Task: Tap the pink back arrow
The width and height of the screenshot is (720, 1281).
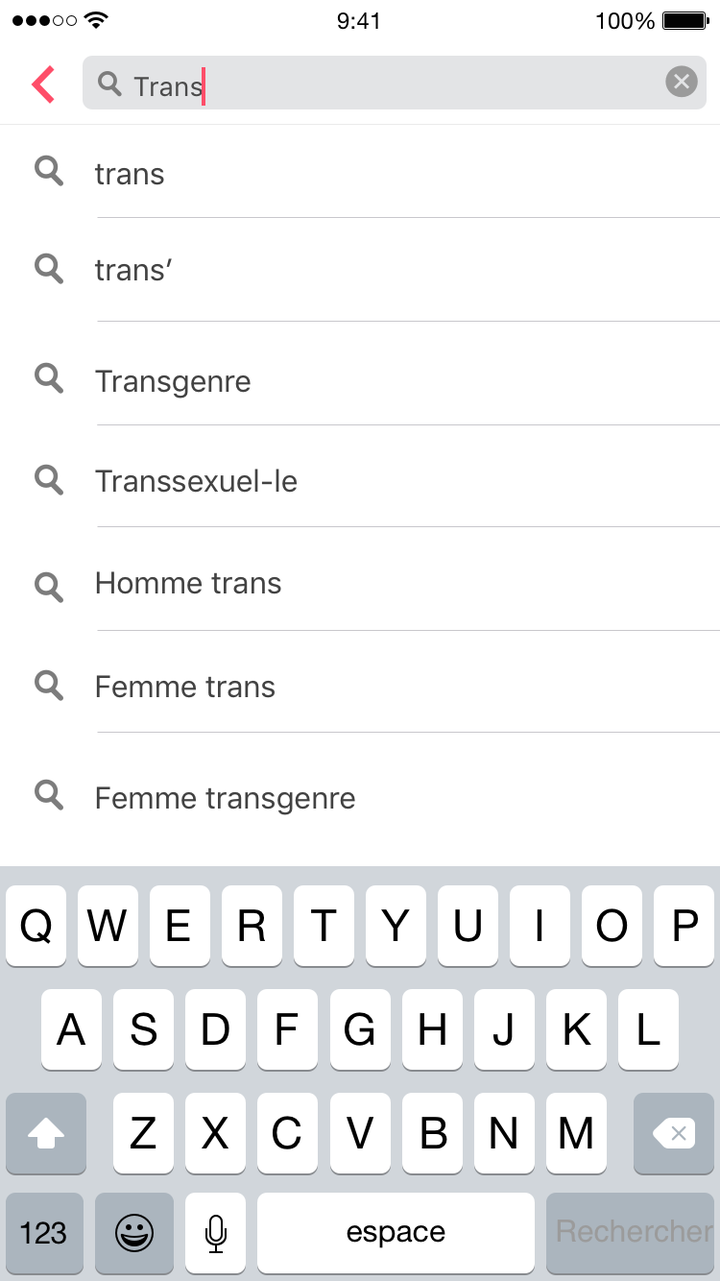Action: tap(43, 84)
